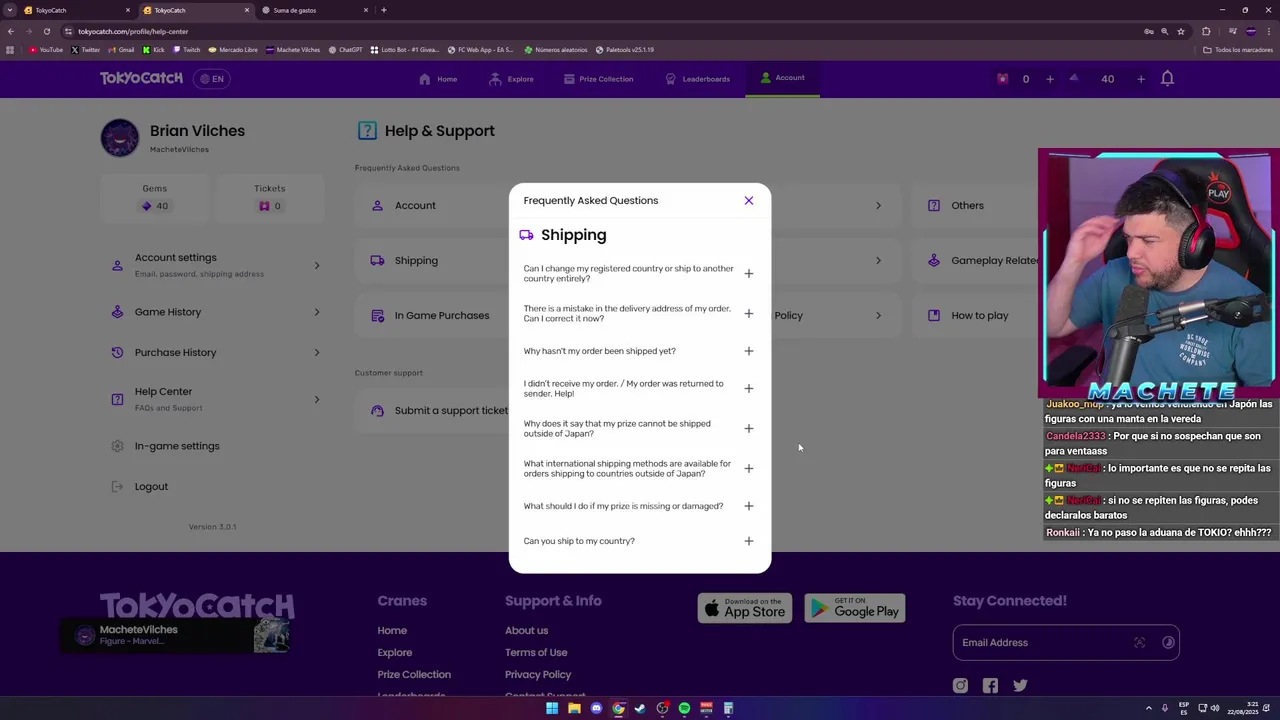Screen dimensions: 1280x720
Task: Open the Prize Collection tab
Action: tap(597, 79)
